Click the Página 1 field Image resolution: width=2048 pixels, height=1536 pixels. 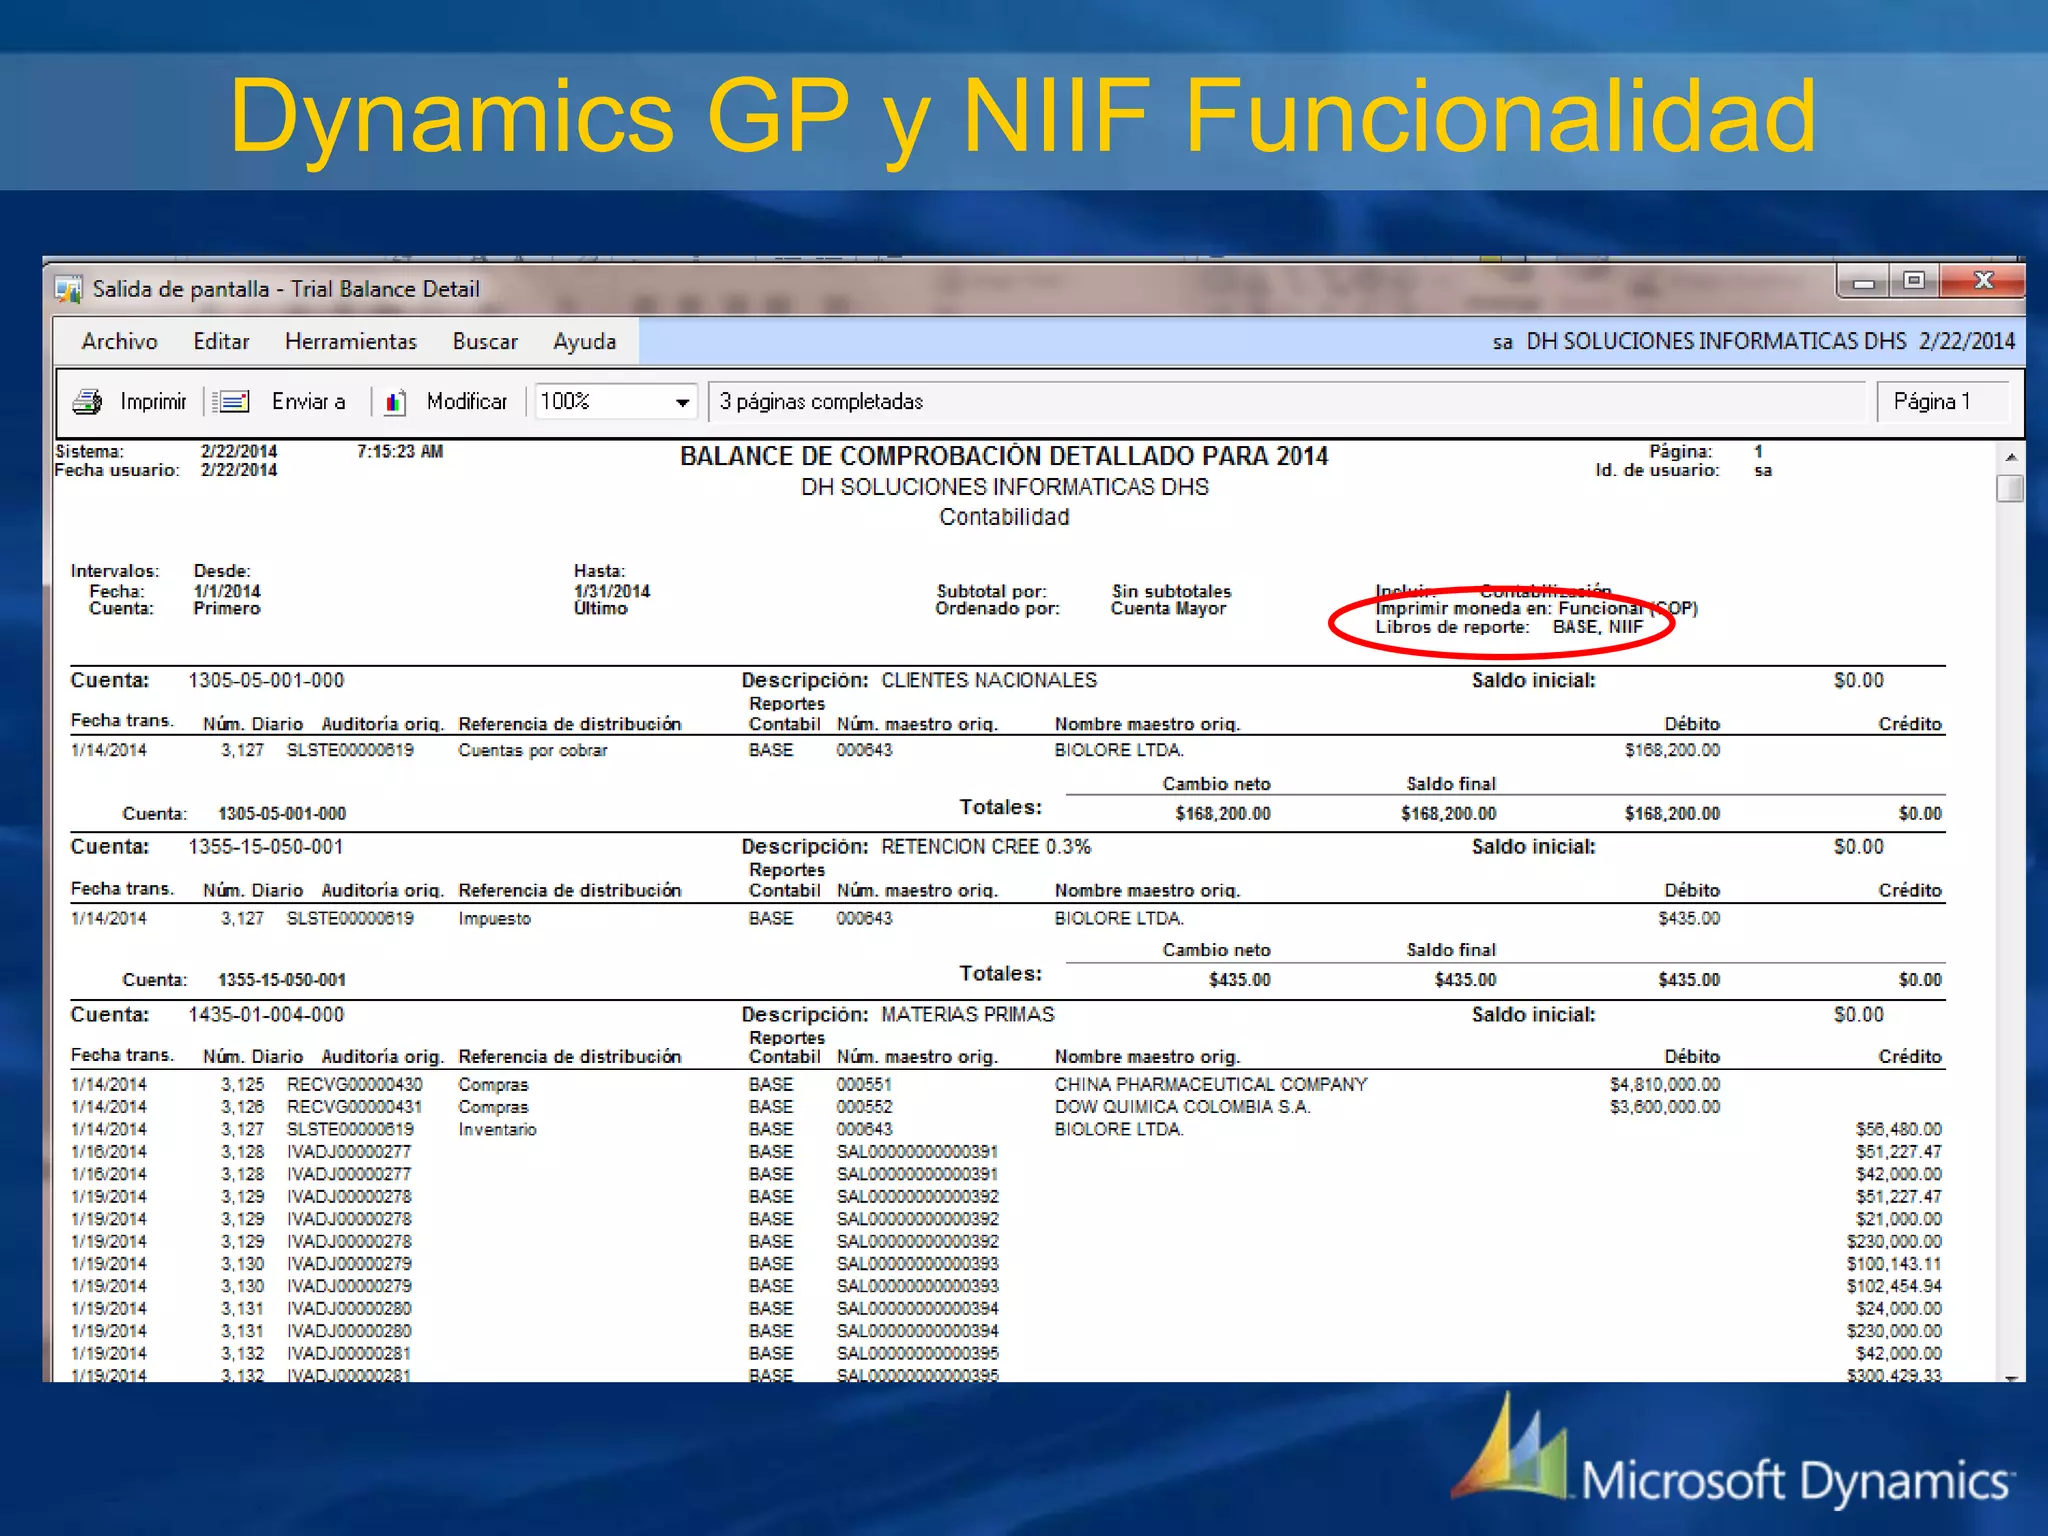tap(1942, 401)
